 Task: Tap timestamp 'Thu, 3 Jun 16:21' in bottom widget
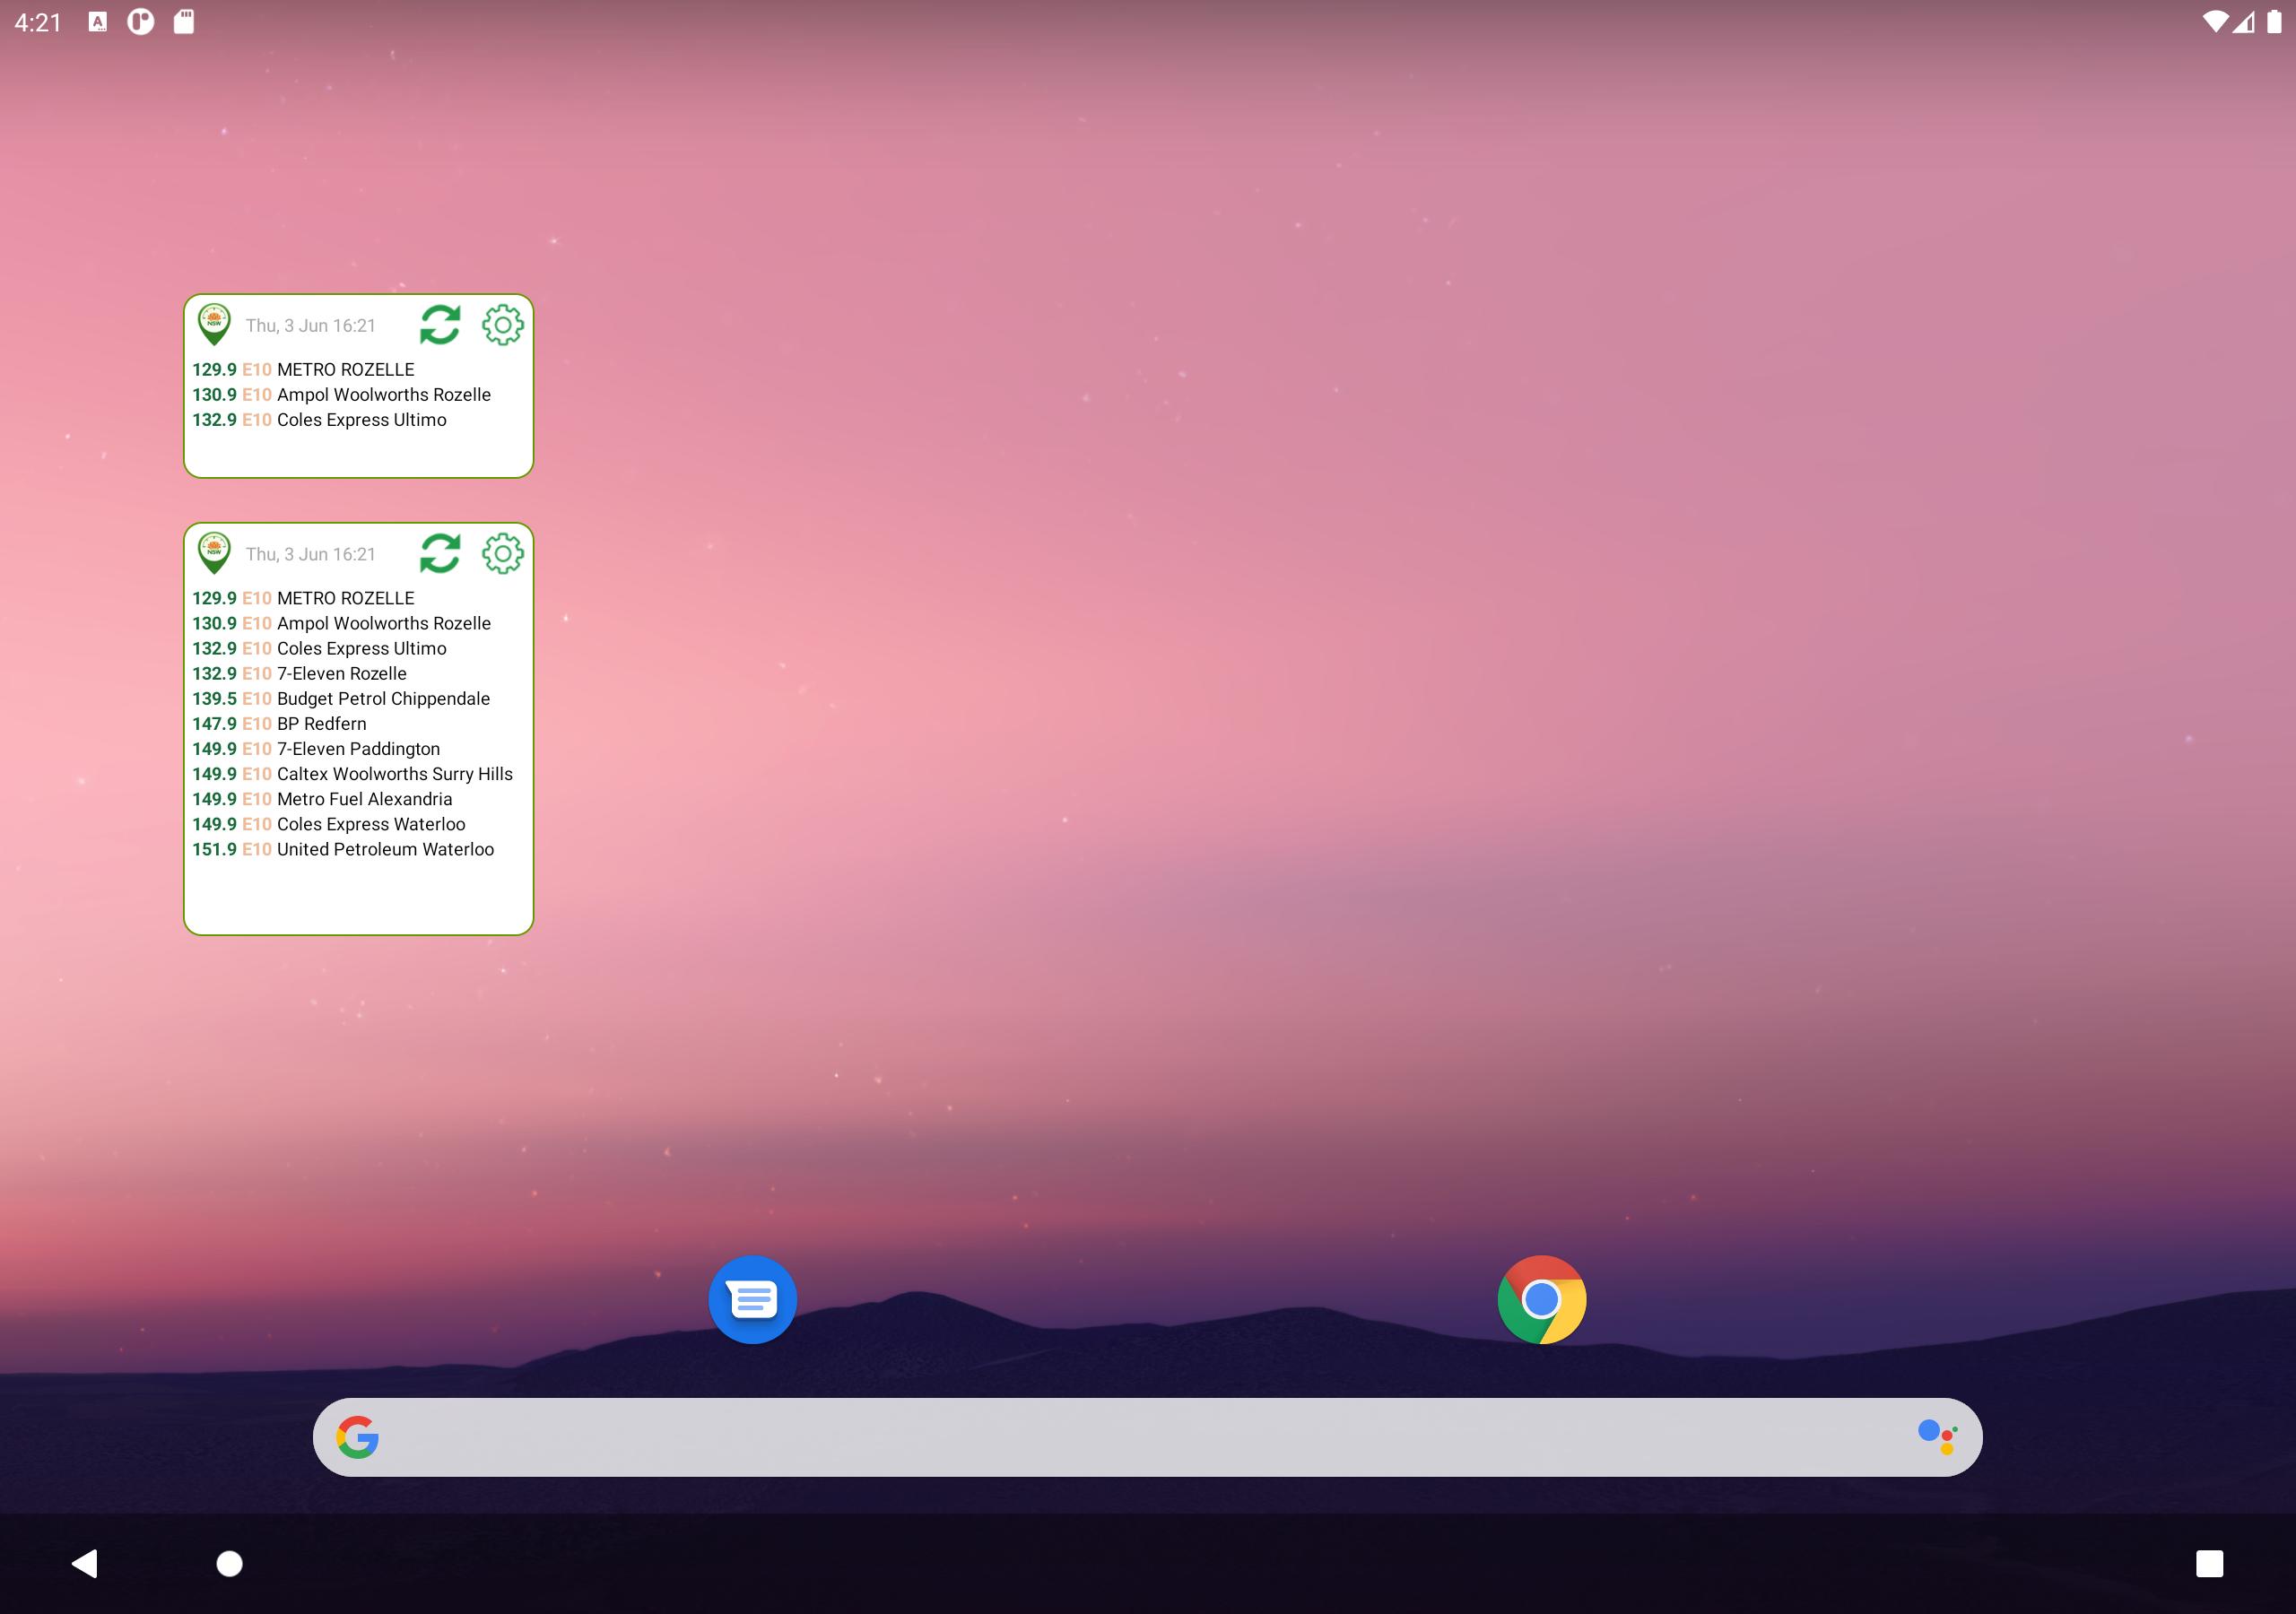[311, 554]
